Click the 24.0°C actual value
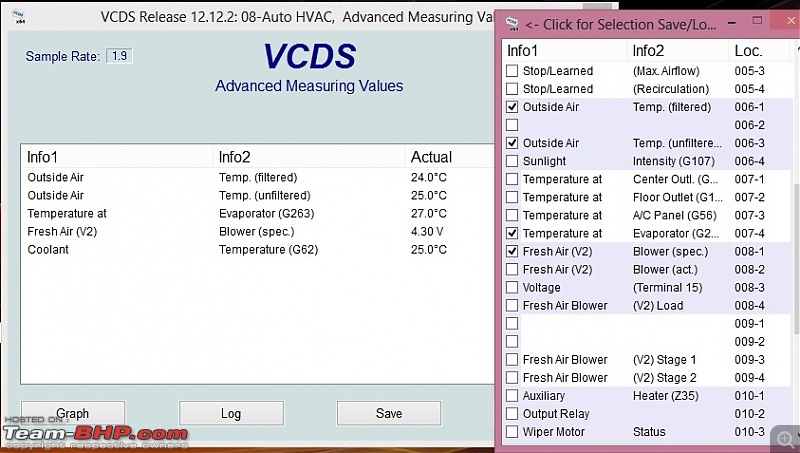 point(429,178)
